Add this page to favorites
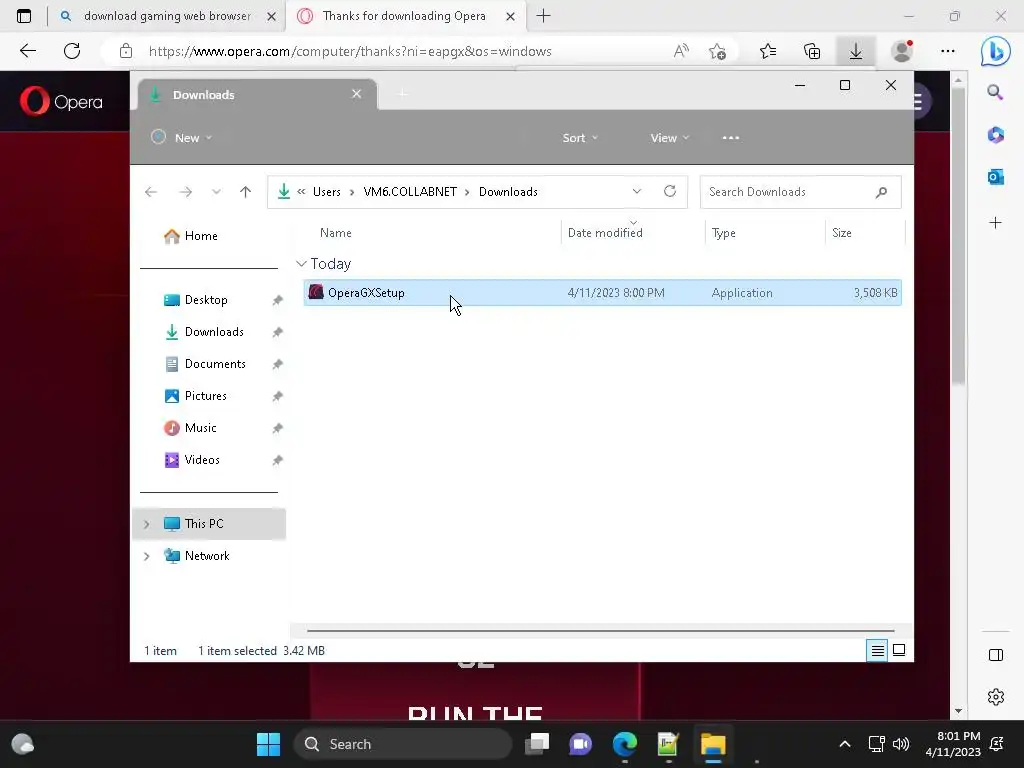The height and width of the screenshot is (768, 1024). (x=717, y=51)
